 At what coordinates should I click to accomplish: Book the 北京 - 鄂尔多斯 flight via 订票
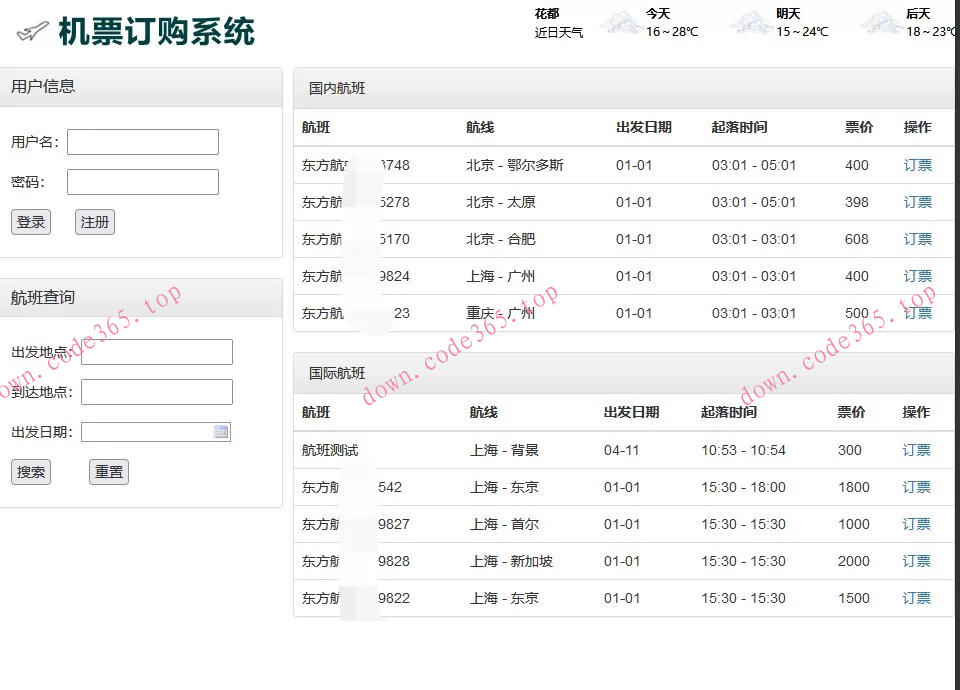pos(916,165)
